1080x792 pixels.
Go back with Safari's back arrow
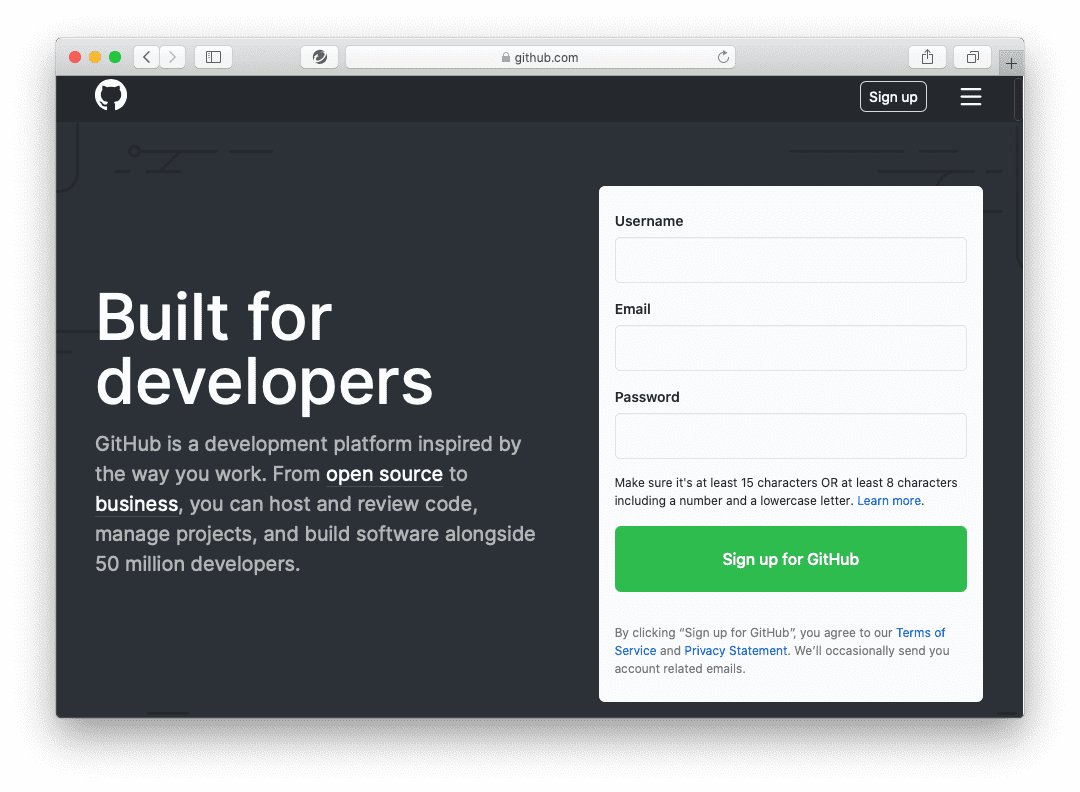coord(147,57)
